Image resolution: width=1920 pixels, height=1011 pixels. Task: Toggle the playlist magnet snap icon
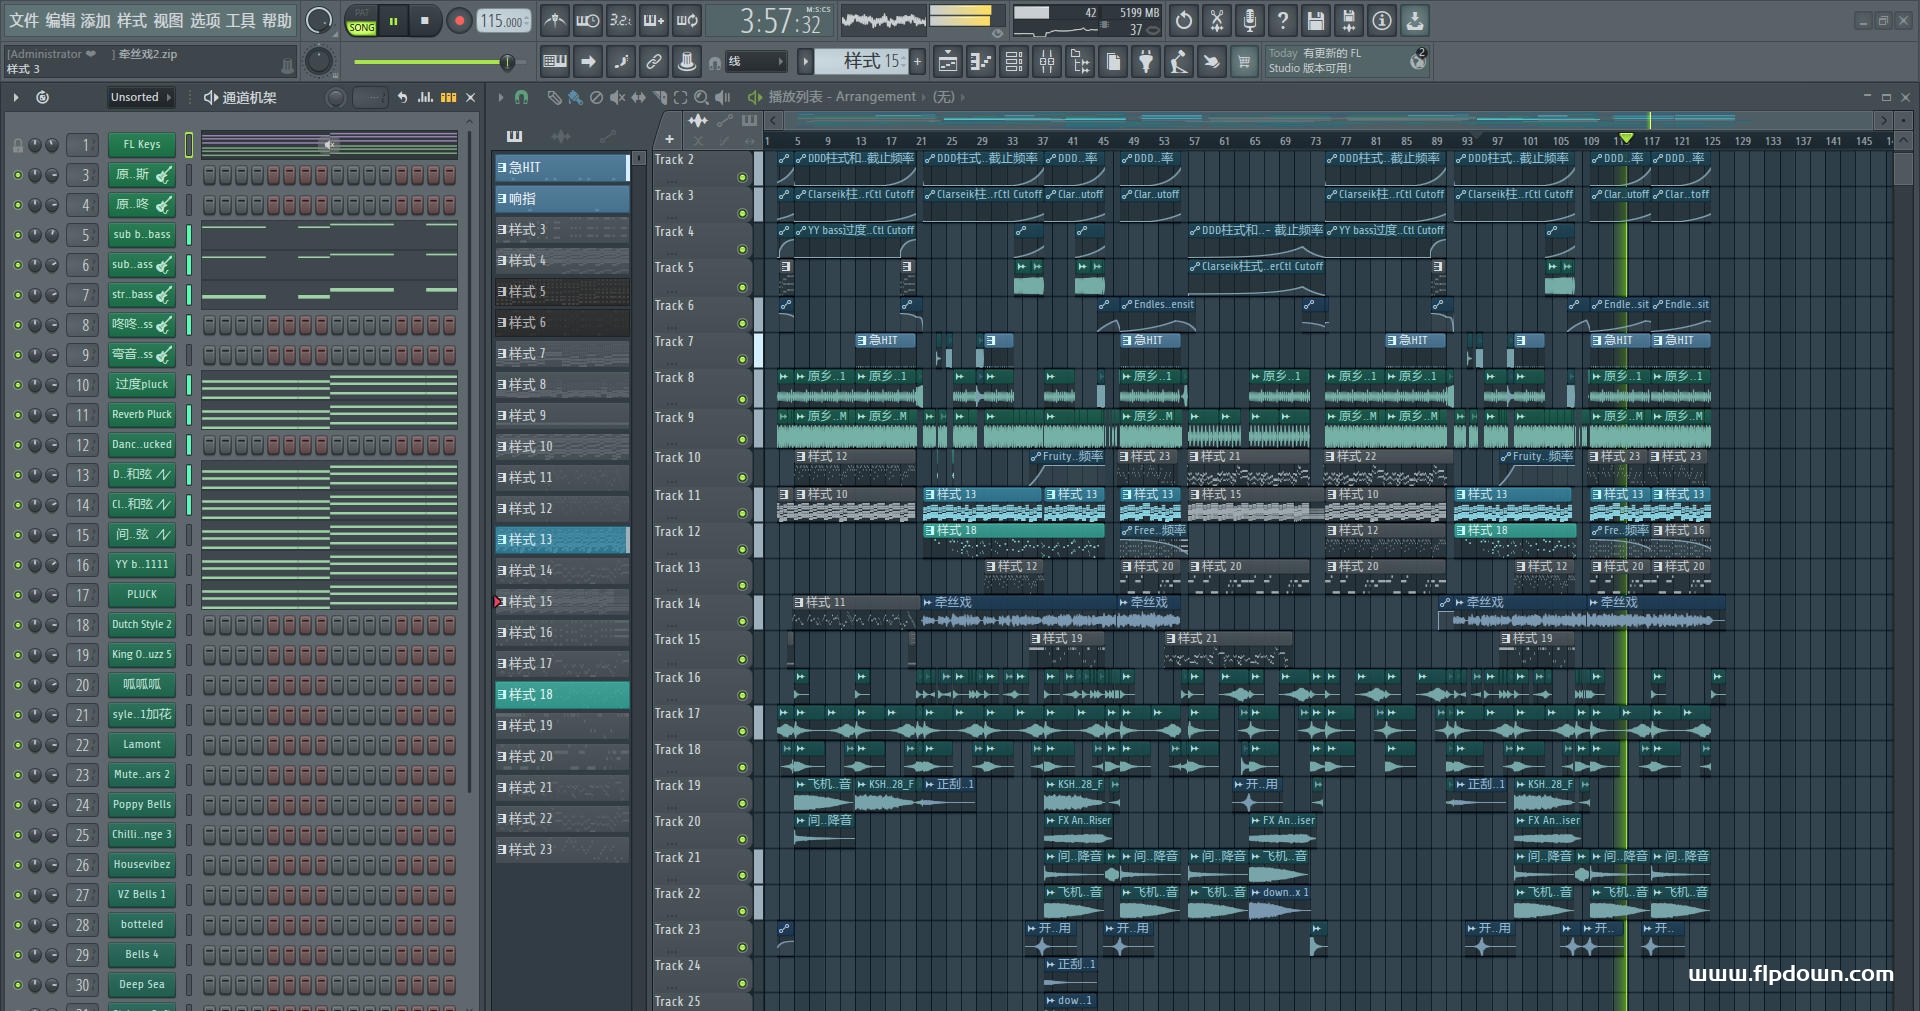(521, 97)
